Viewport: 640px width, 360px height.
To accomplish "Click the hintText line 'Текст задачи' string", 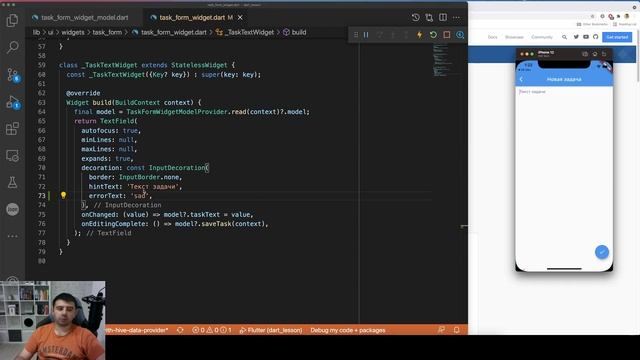I will click(x=154, y=187).
